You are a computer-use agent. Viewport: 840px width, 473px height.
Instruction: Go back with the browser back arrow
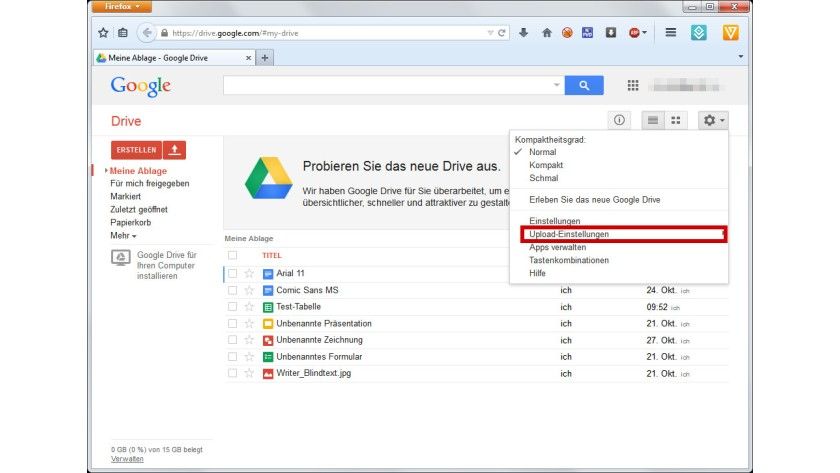(146, 33)
